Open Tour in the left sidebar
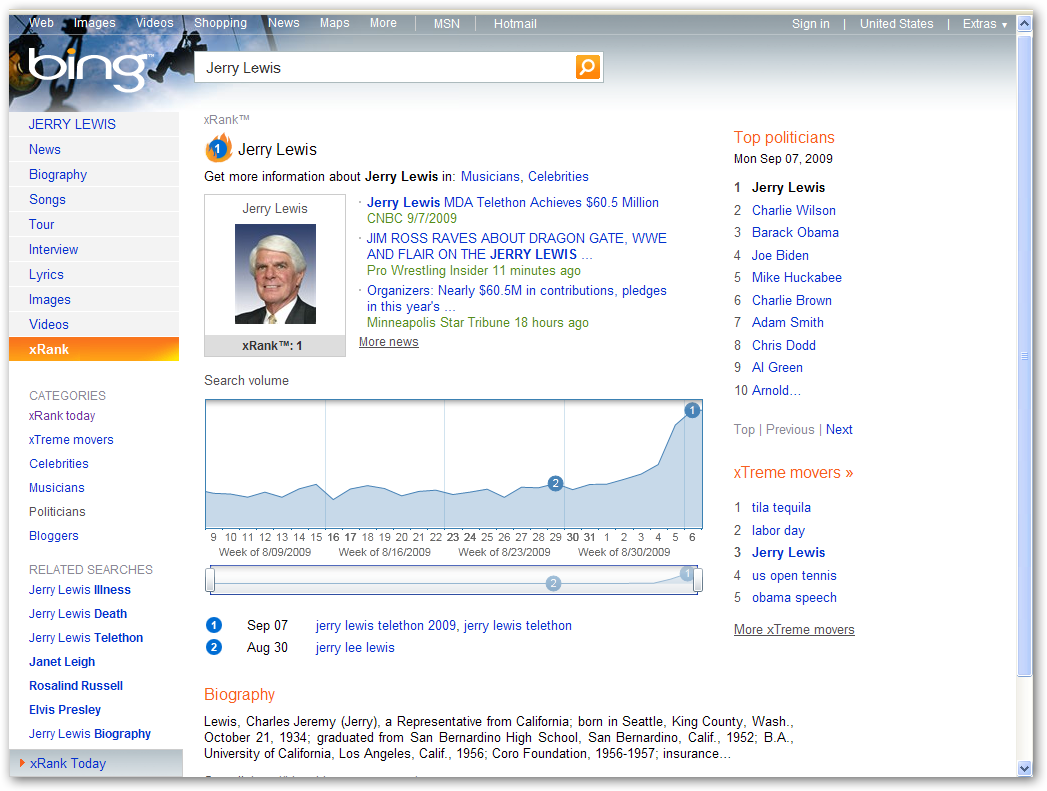Screen dimensions: 1047x791 (x=94, y=224)
